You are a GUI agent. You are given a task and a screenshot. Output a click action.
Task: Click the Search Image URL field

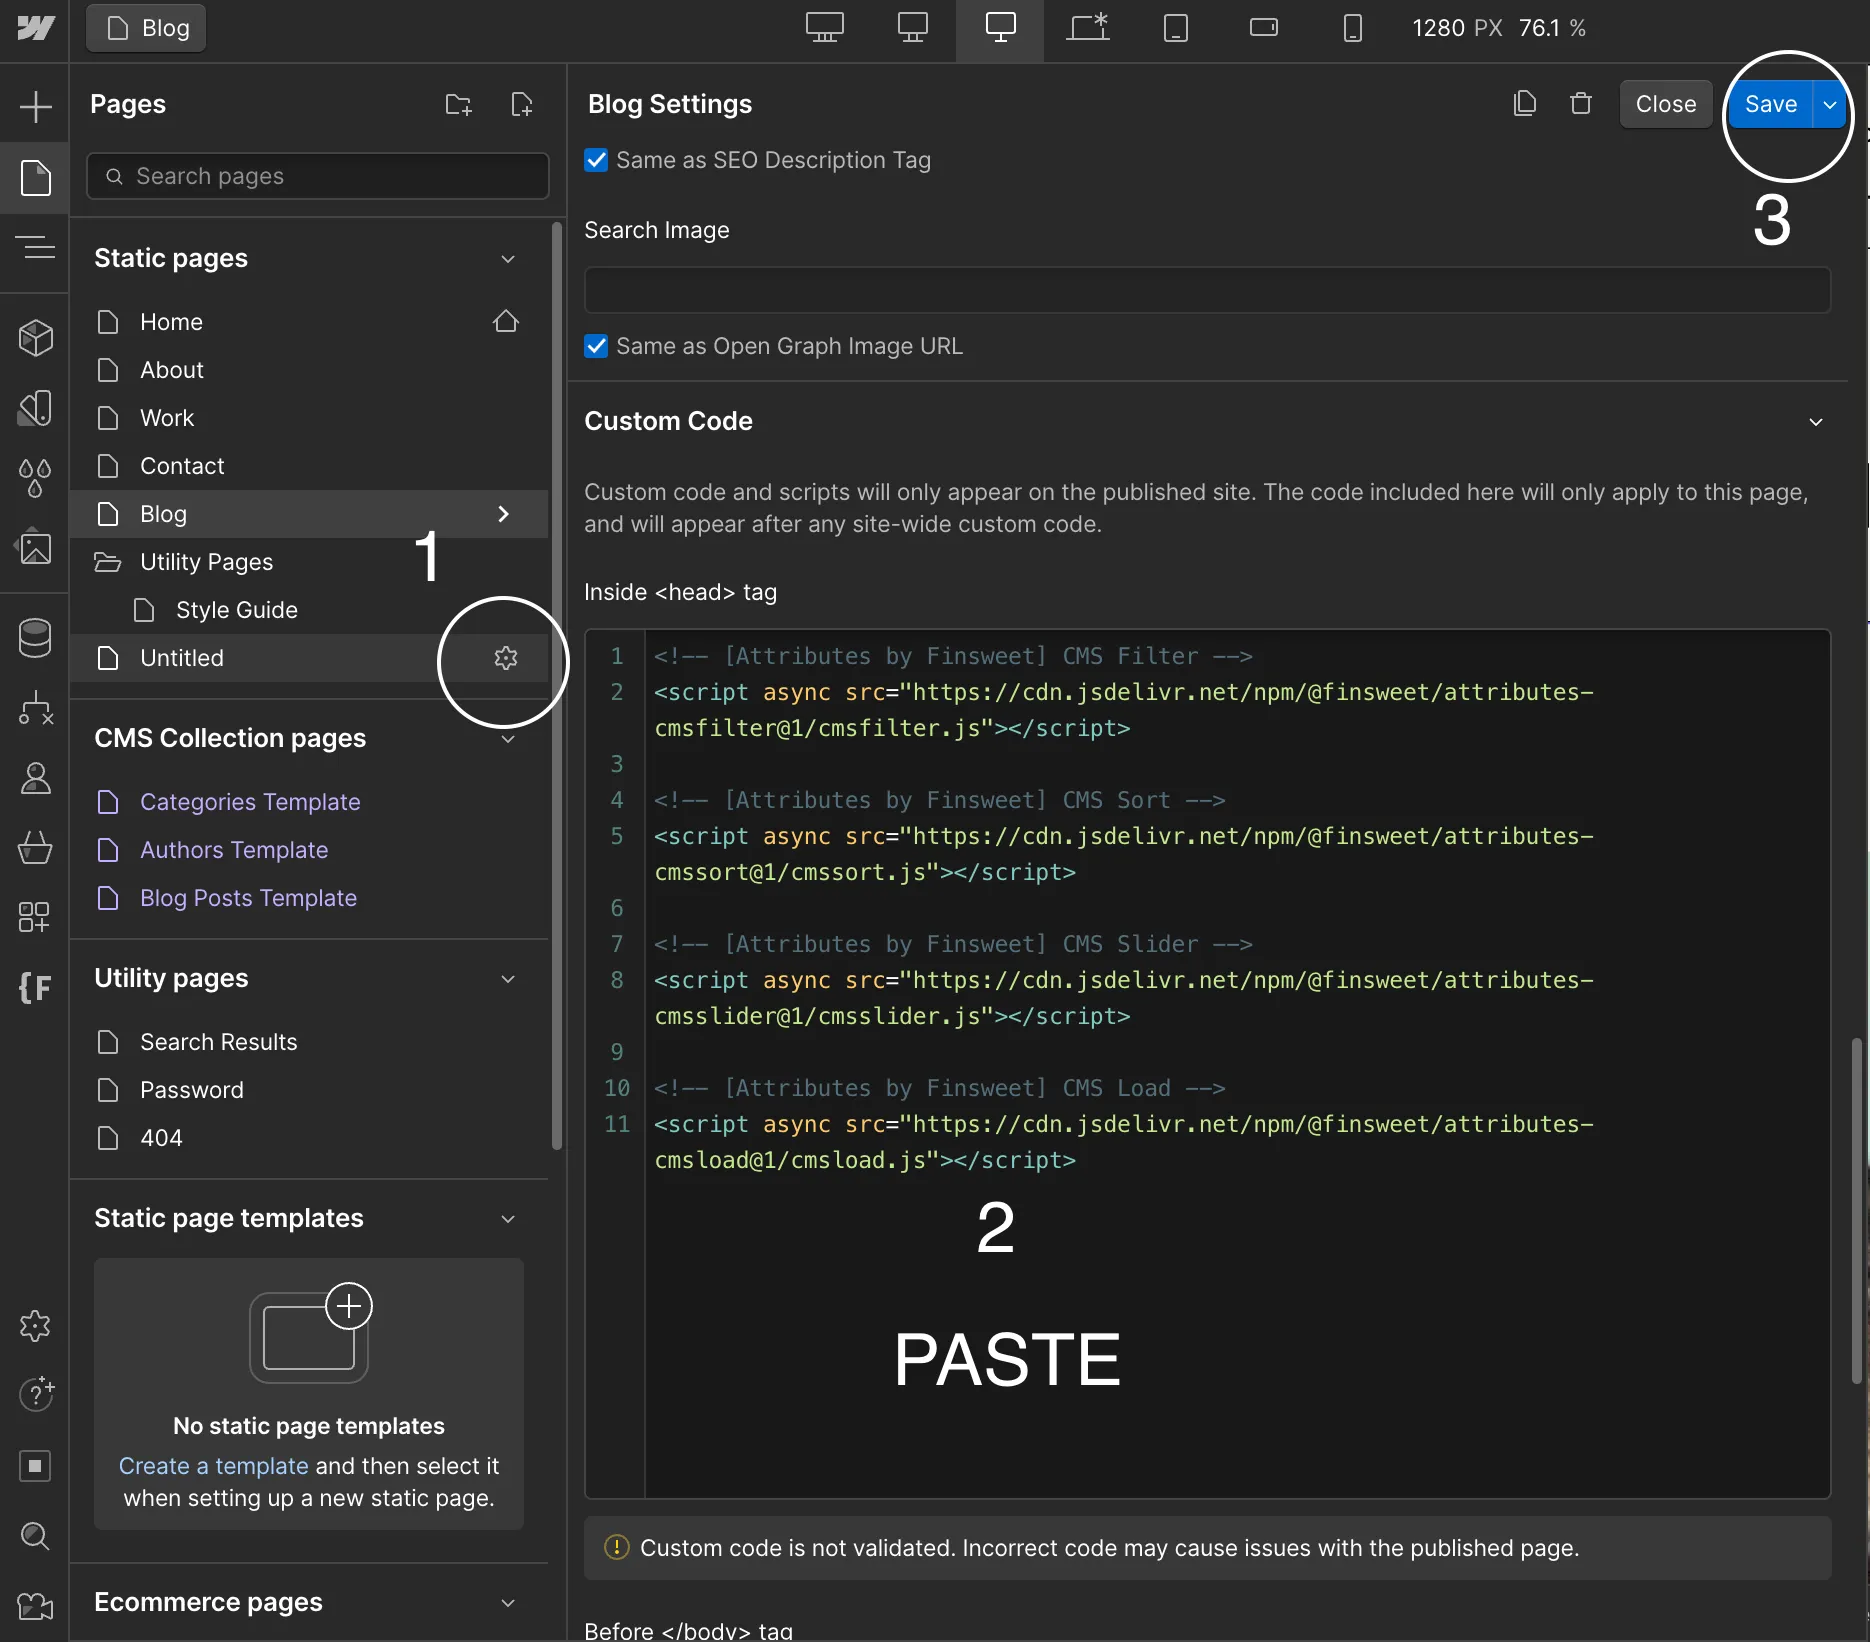1207,290
